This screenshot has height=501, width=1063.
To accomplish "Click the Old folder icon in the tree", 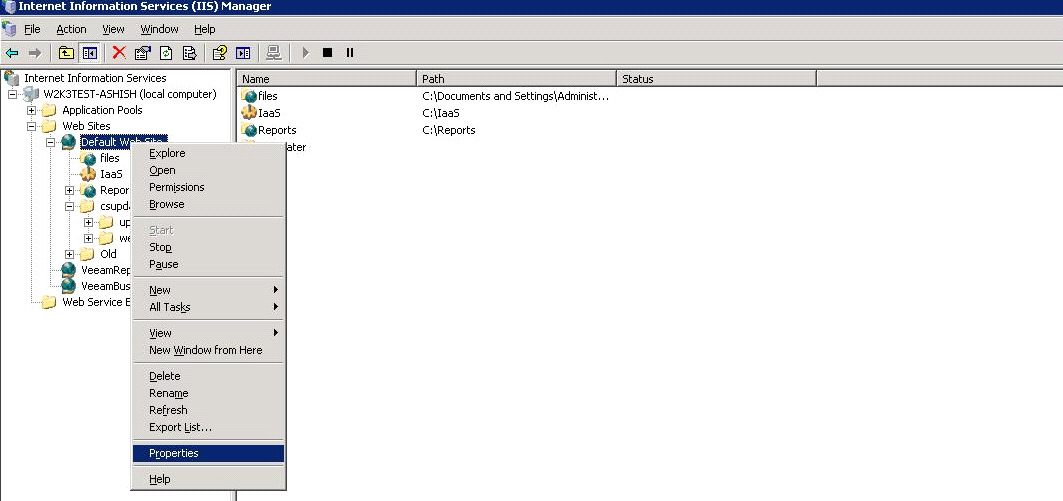I will pyautogui.click(x=87, y=254).
